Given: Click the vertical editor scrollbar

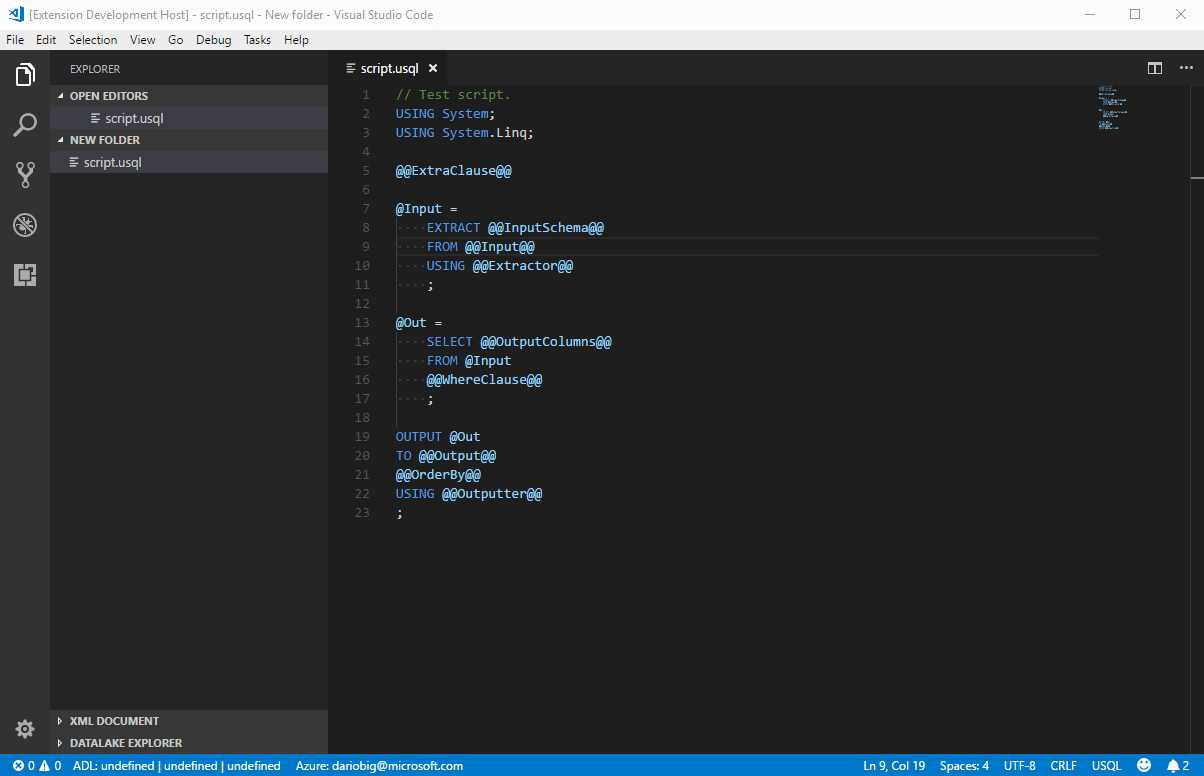Looking at the screenshot, I should click(1197, 420).
